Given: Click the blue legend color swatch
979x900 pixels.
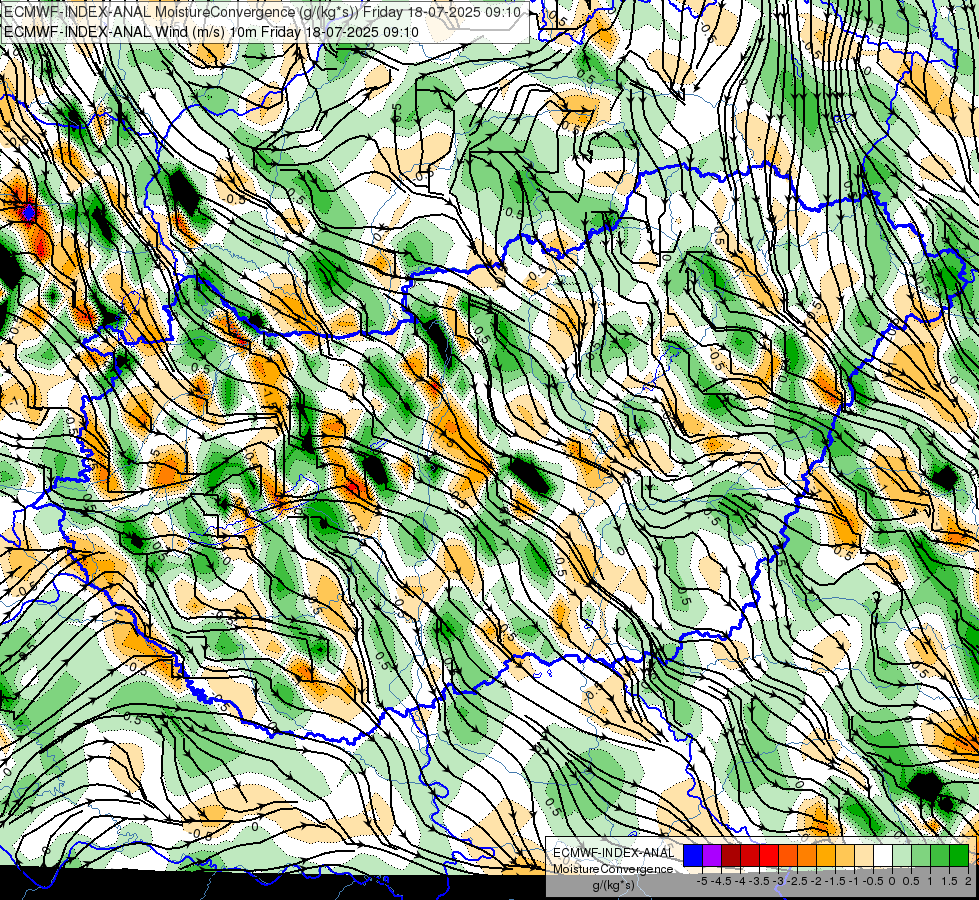Looking at the screenshot, I should [x=693, y=855].
